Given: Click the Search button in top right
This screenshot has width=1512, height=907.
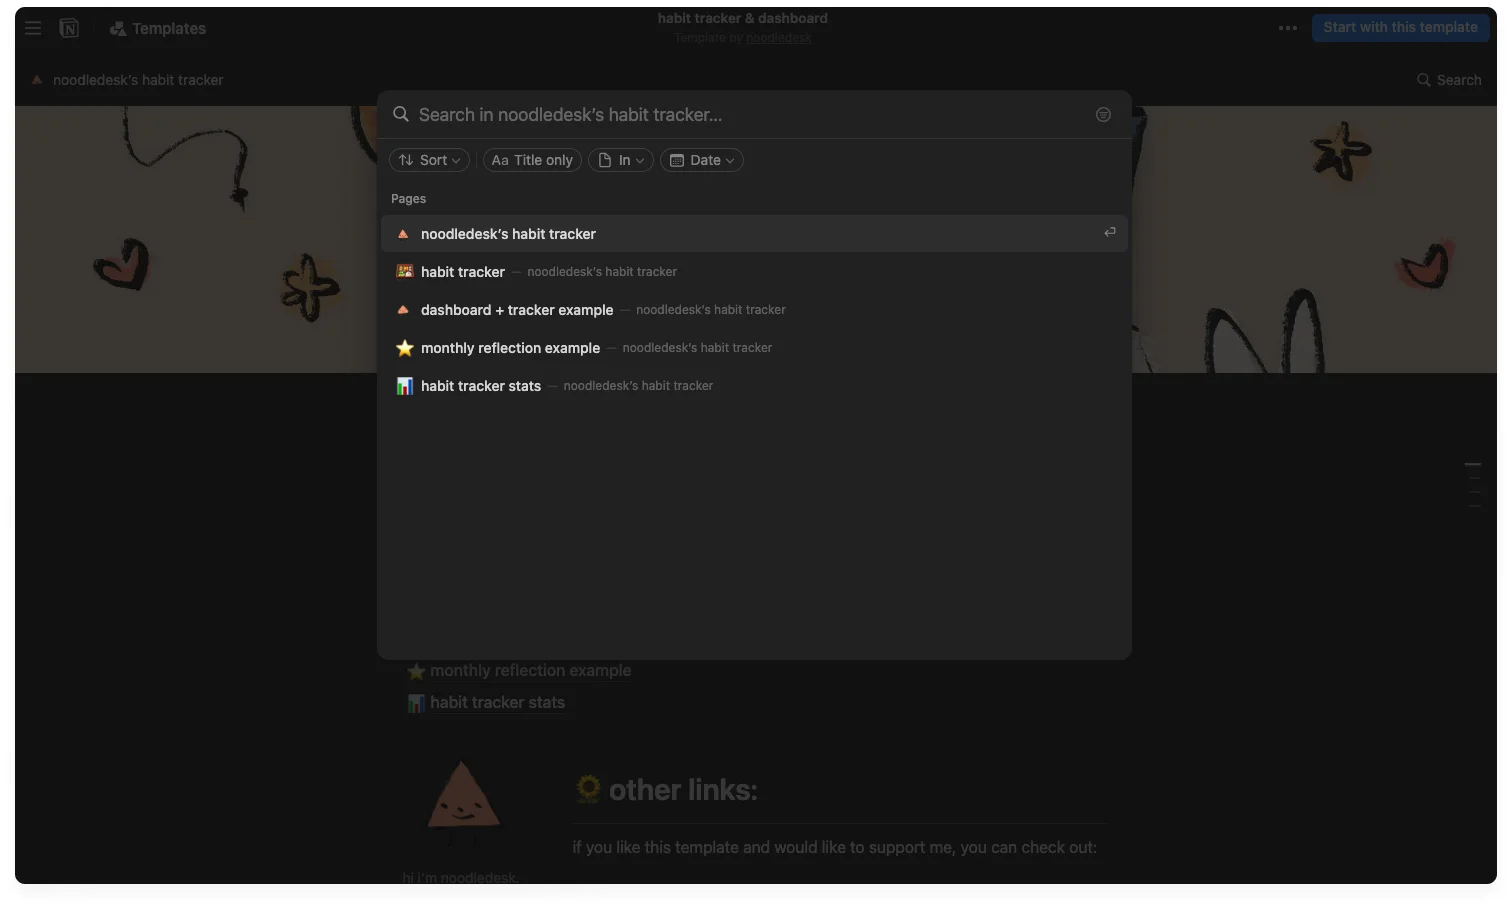Looking at the screenshot, I should point(1449,80).
